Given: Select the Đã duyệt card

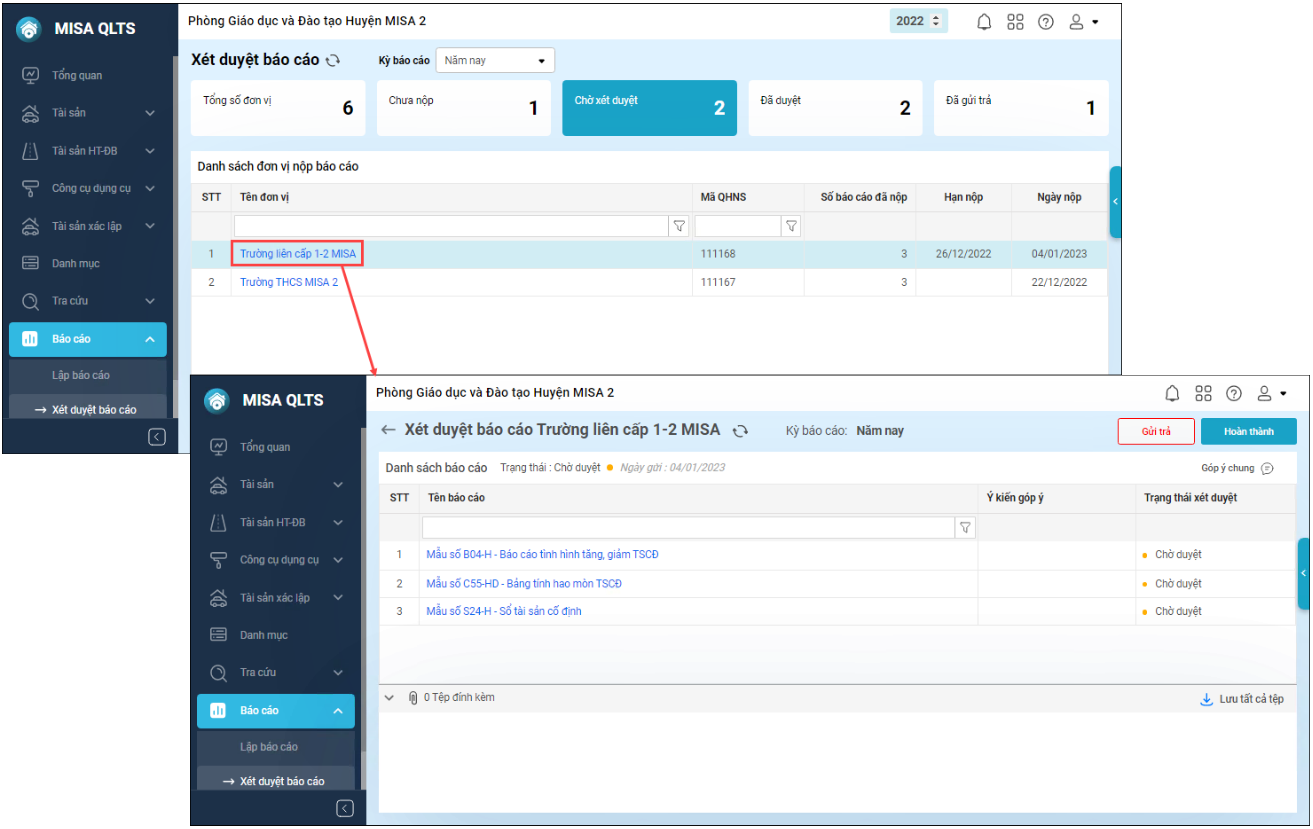Looking at the screenshot, I should (x=835, y=108).
